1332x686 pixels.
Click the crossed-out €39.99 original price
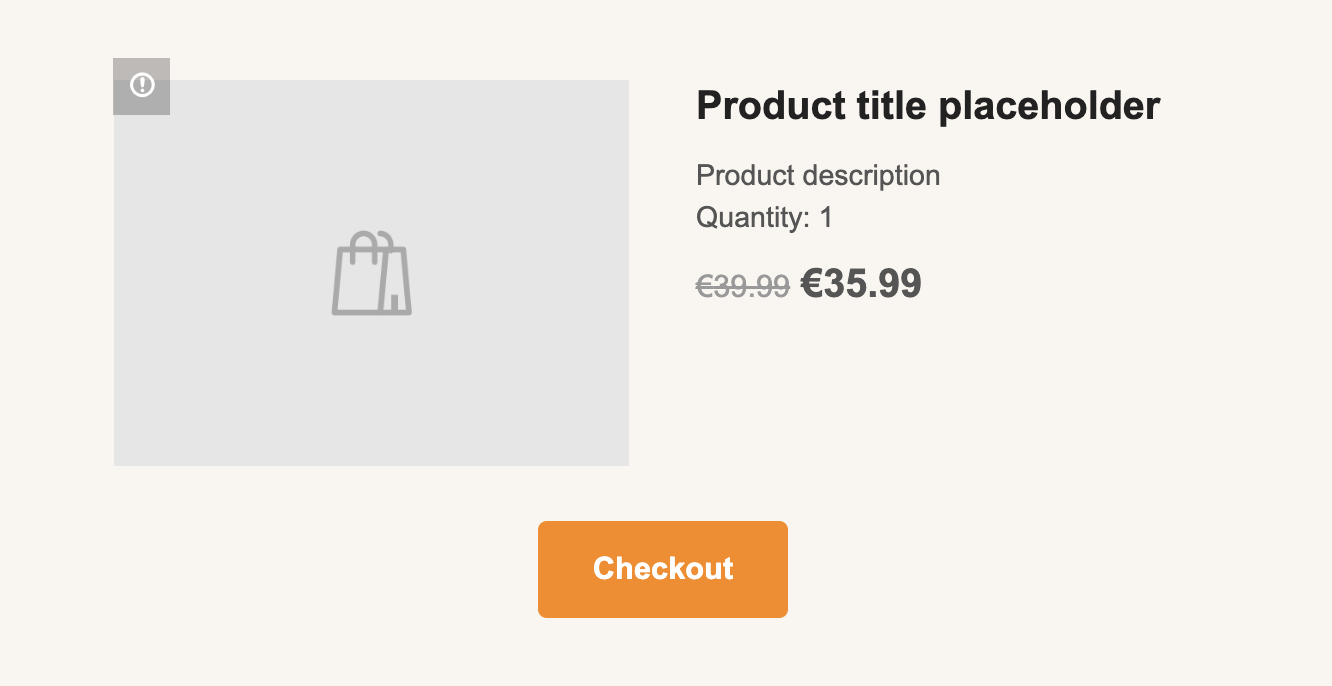pyautogui.click(x=743, y=286)
